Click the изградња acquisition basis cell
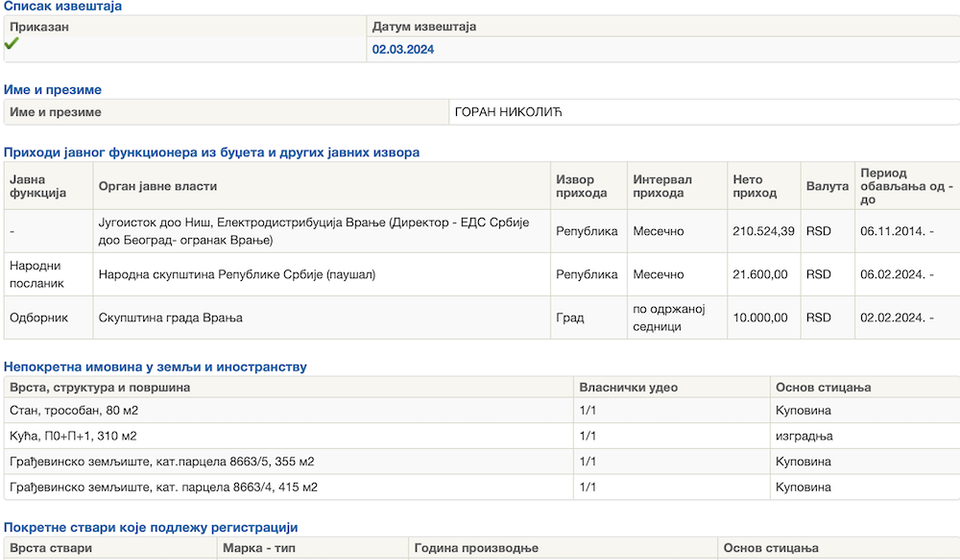Image resolution: width=960 pixels, height=560 pixels. pyautogui.click(x=864, y=436)
